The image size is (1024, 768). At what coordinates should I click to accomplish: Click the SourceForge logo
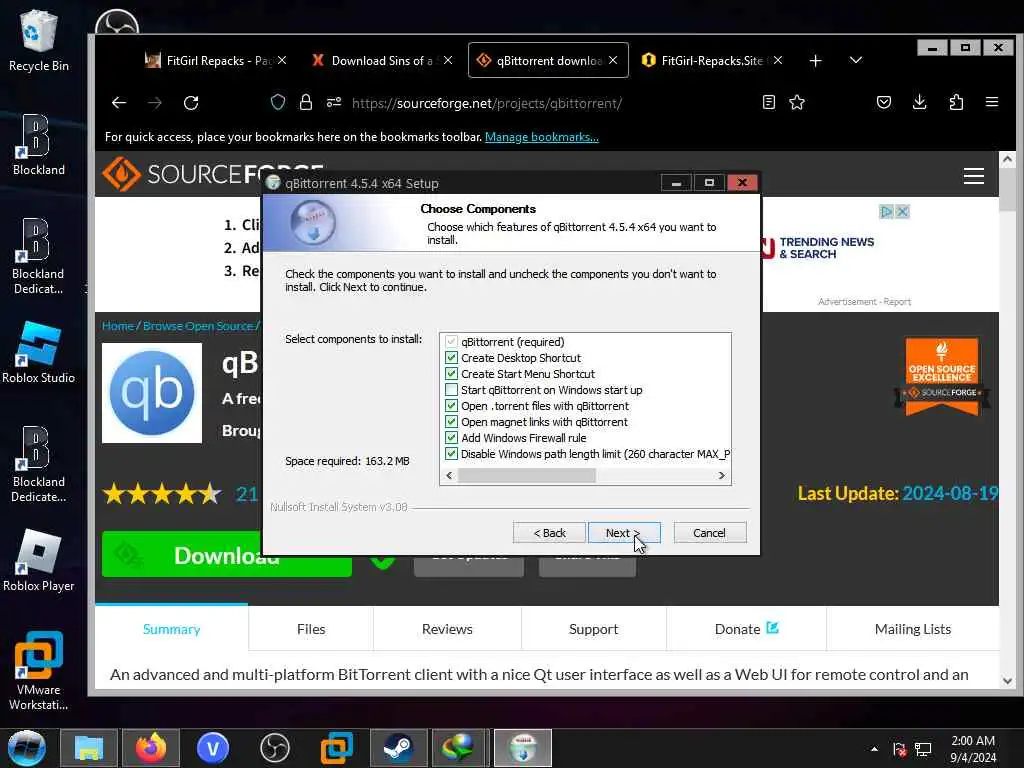click(x=213, y=174)
